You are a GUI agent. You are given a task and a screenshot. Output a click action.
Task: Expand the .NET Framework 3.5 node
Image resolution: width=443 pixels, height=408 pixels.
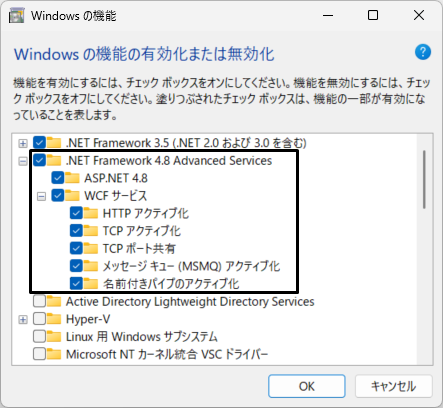pyautogui.click(x=23, y=143)
